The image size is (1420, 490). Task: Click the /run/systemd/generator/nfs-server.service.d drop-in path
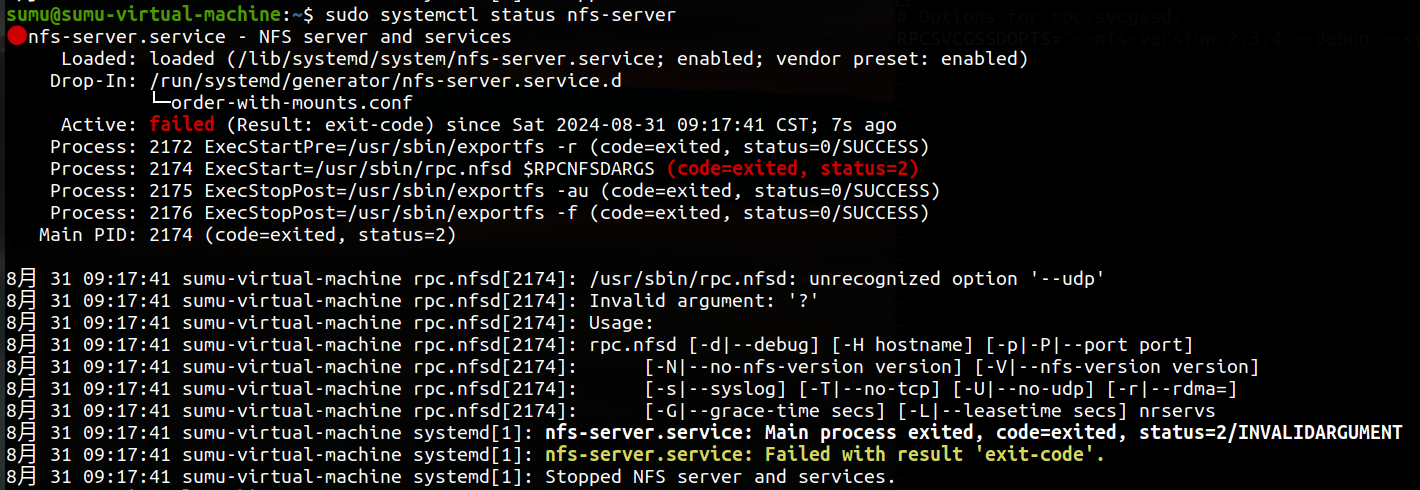(x=385, y=81)
